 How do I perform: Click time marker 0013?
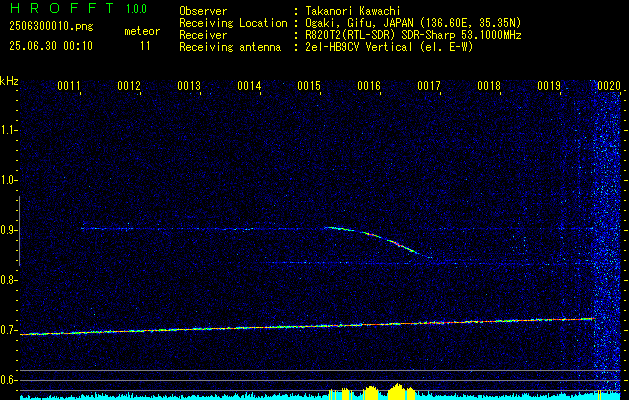click(x=189, y=86)
